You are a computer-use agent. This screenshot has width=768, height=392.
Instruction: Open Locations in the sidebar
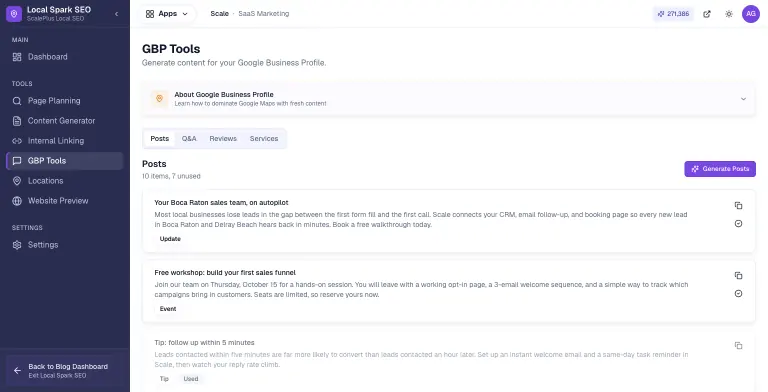tap(65, 181)
